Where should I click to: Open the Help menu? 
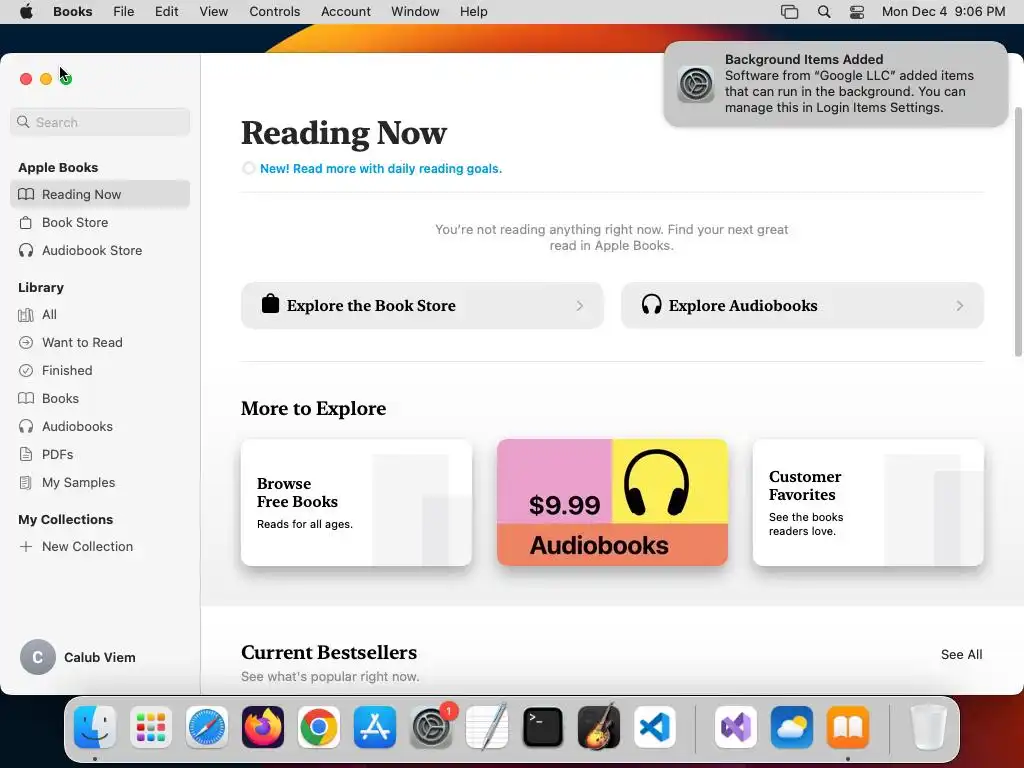[473, 12]
